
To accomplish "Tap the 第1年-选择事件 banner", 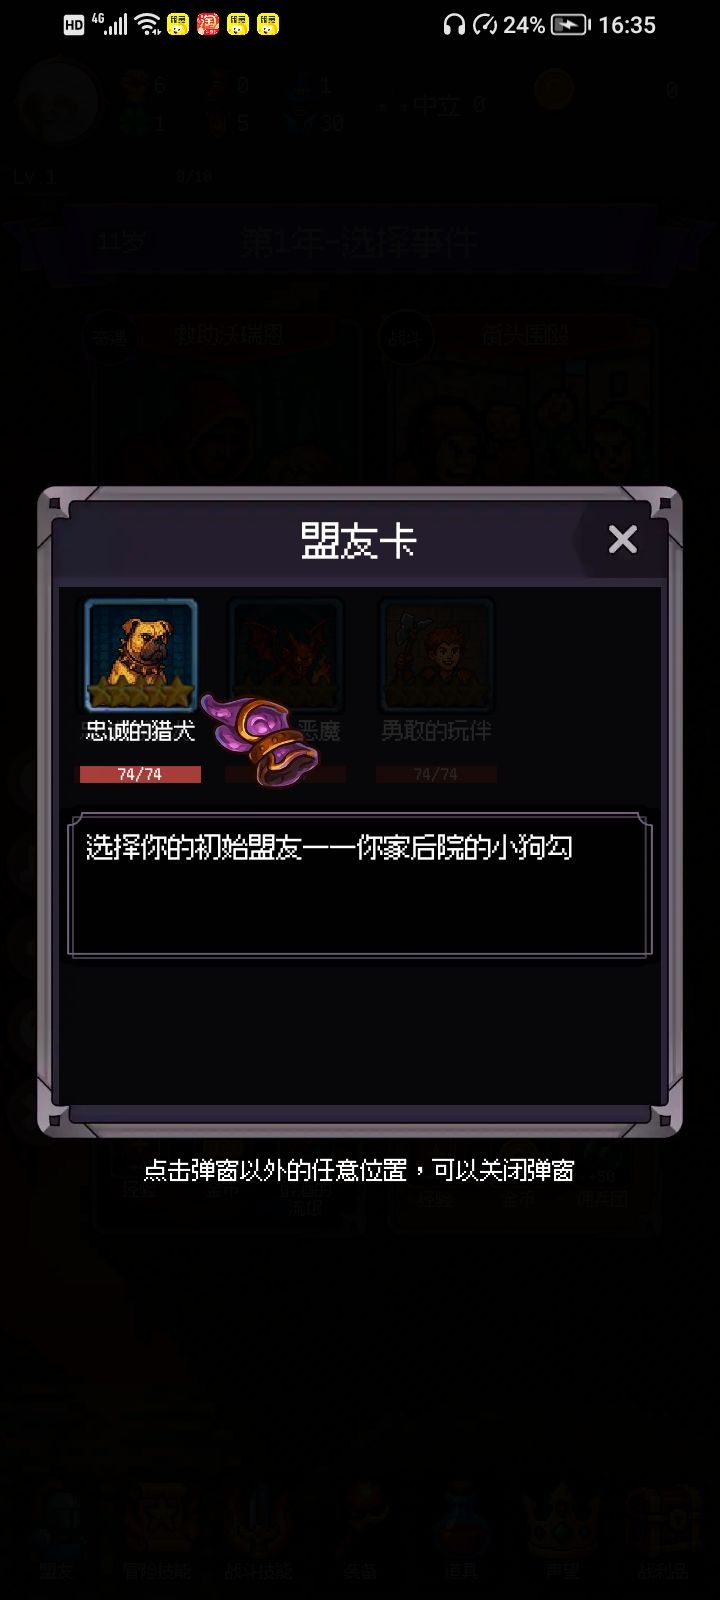I will click(x=358, y=243).
